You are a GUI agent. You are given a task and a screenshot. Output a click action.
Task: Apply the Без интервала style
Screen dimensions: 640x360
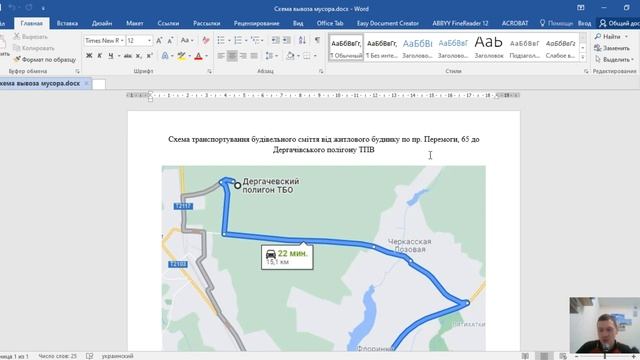pos(382,48)
